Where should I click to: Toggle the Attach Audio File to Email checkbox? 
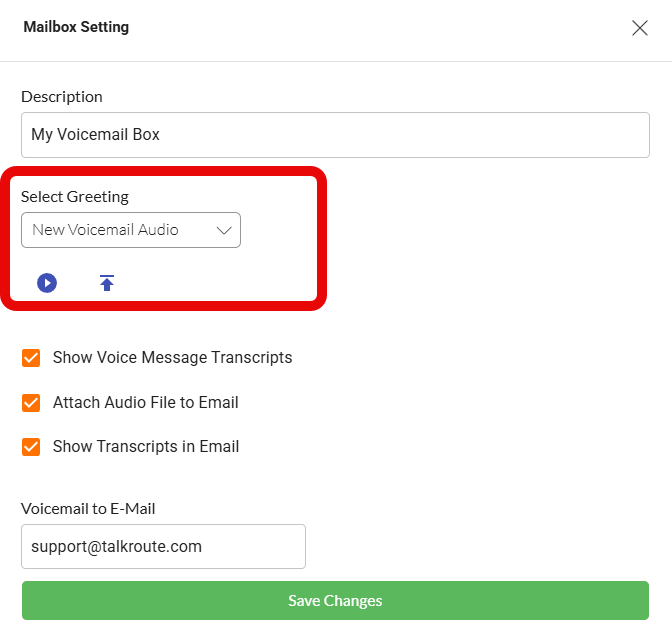31,403
